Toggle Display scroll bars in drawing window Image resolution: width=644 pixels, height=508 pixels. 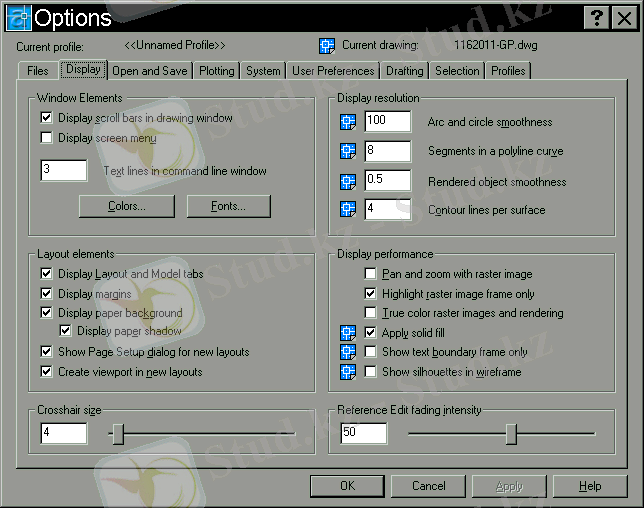tap(46, 118)
